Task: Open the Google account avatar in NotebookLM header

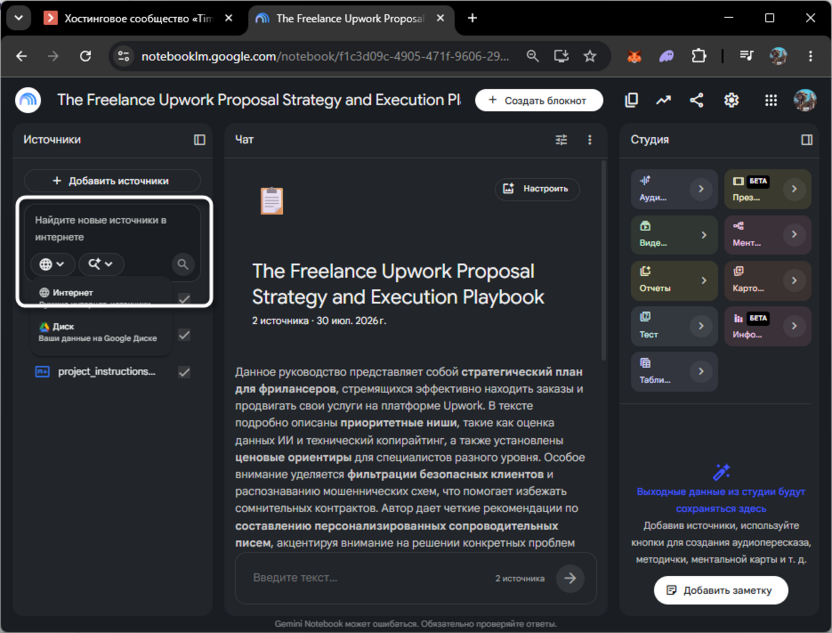Action: click(x=804, y=100)
